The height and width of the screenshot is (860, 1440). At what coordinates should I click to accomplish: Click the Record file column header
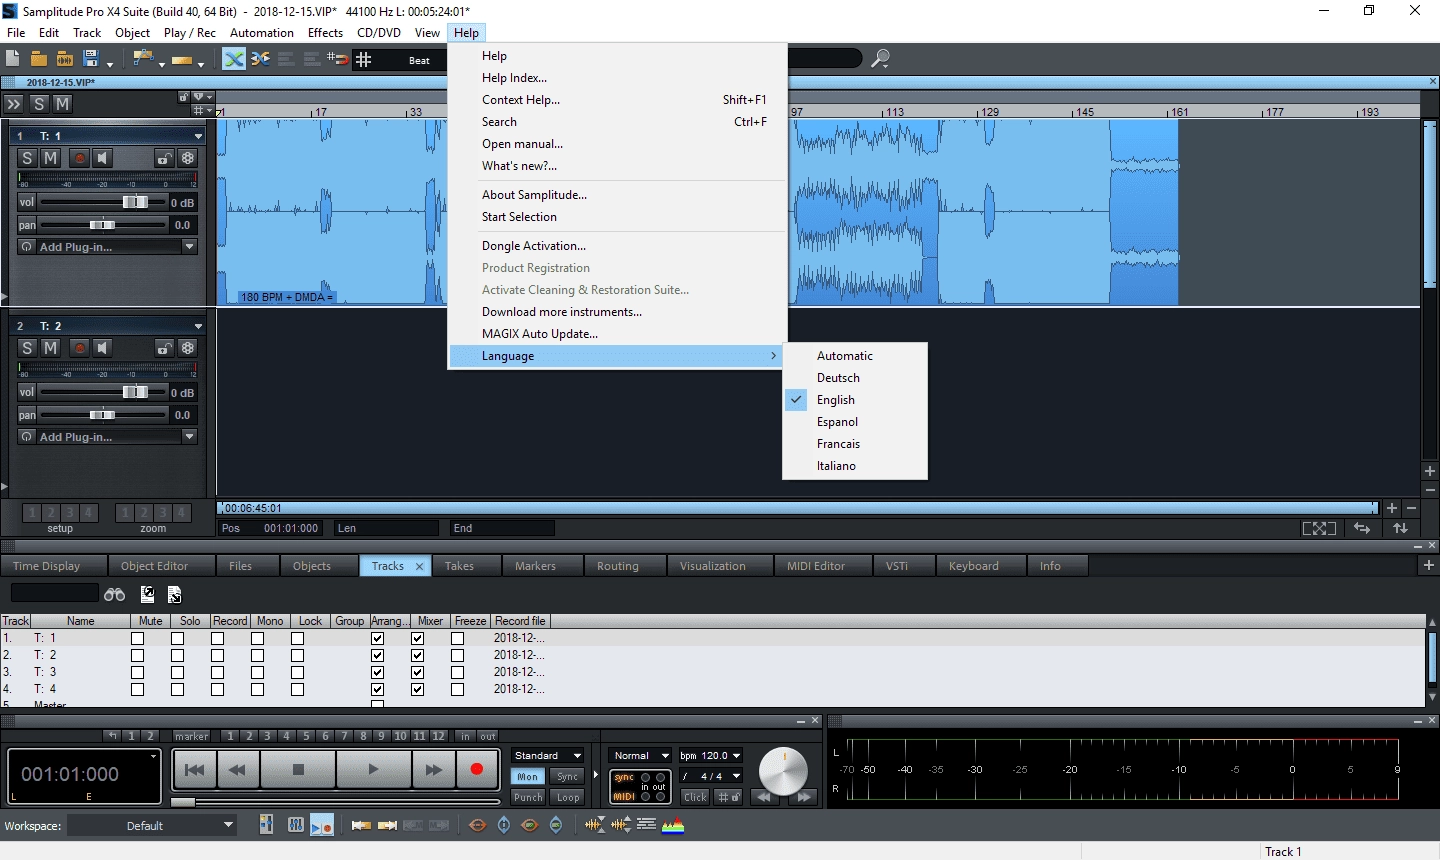click(520, 621)
